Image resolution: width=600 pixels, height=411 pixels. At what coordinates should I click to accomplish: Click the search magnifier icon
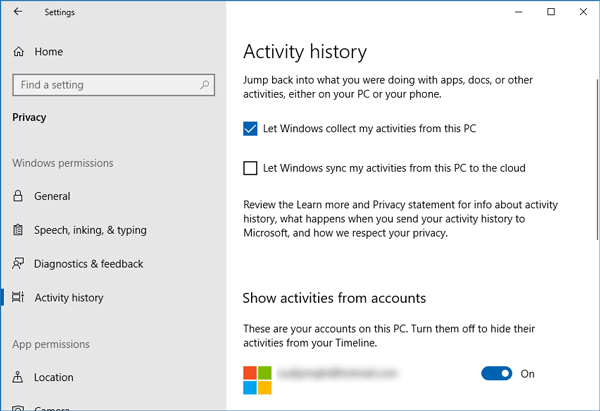click(205, 85)
